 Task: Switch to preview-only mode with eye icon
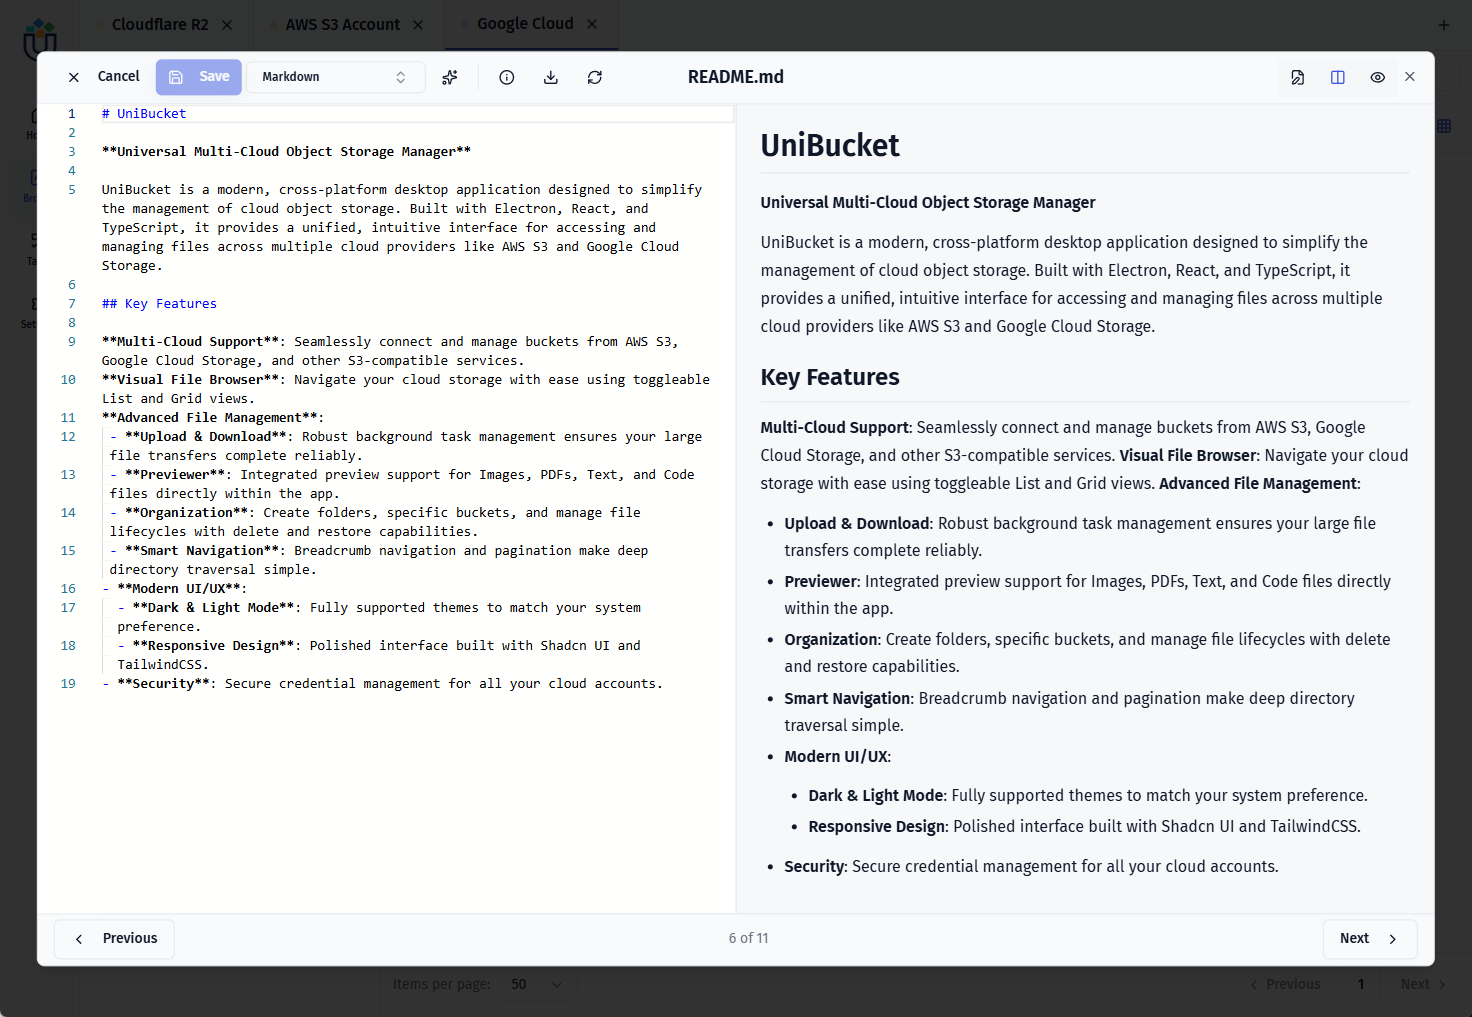point(1377,77)
